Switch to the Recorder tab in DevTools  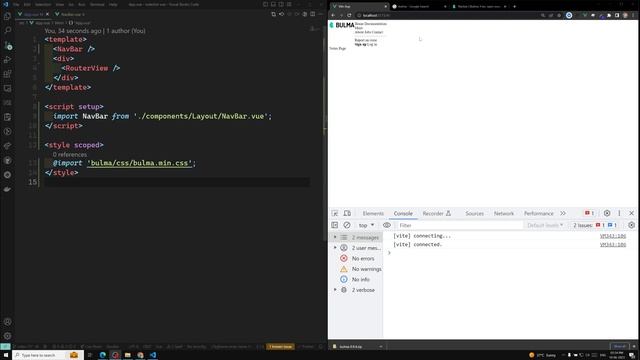(x=436, y=213)
